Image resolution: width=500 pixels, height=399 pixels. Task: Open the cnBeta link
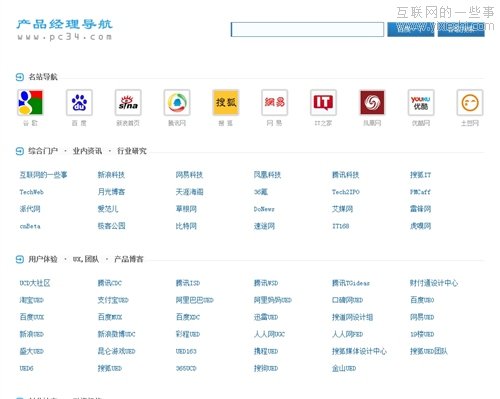click(30, 226)
